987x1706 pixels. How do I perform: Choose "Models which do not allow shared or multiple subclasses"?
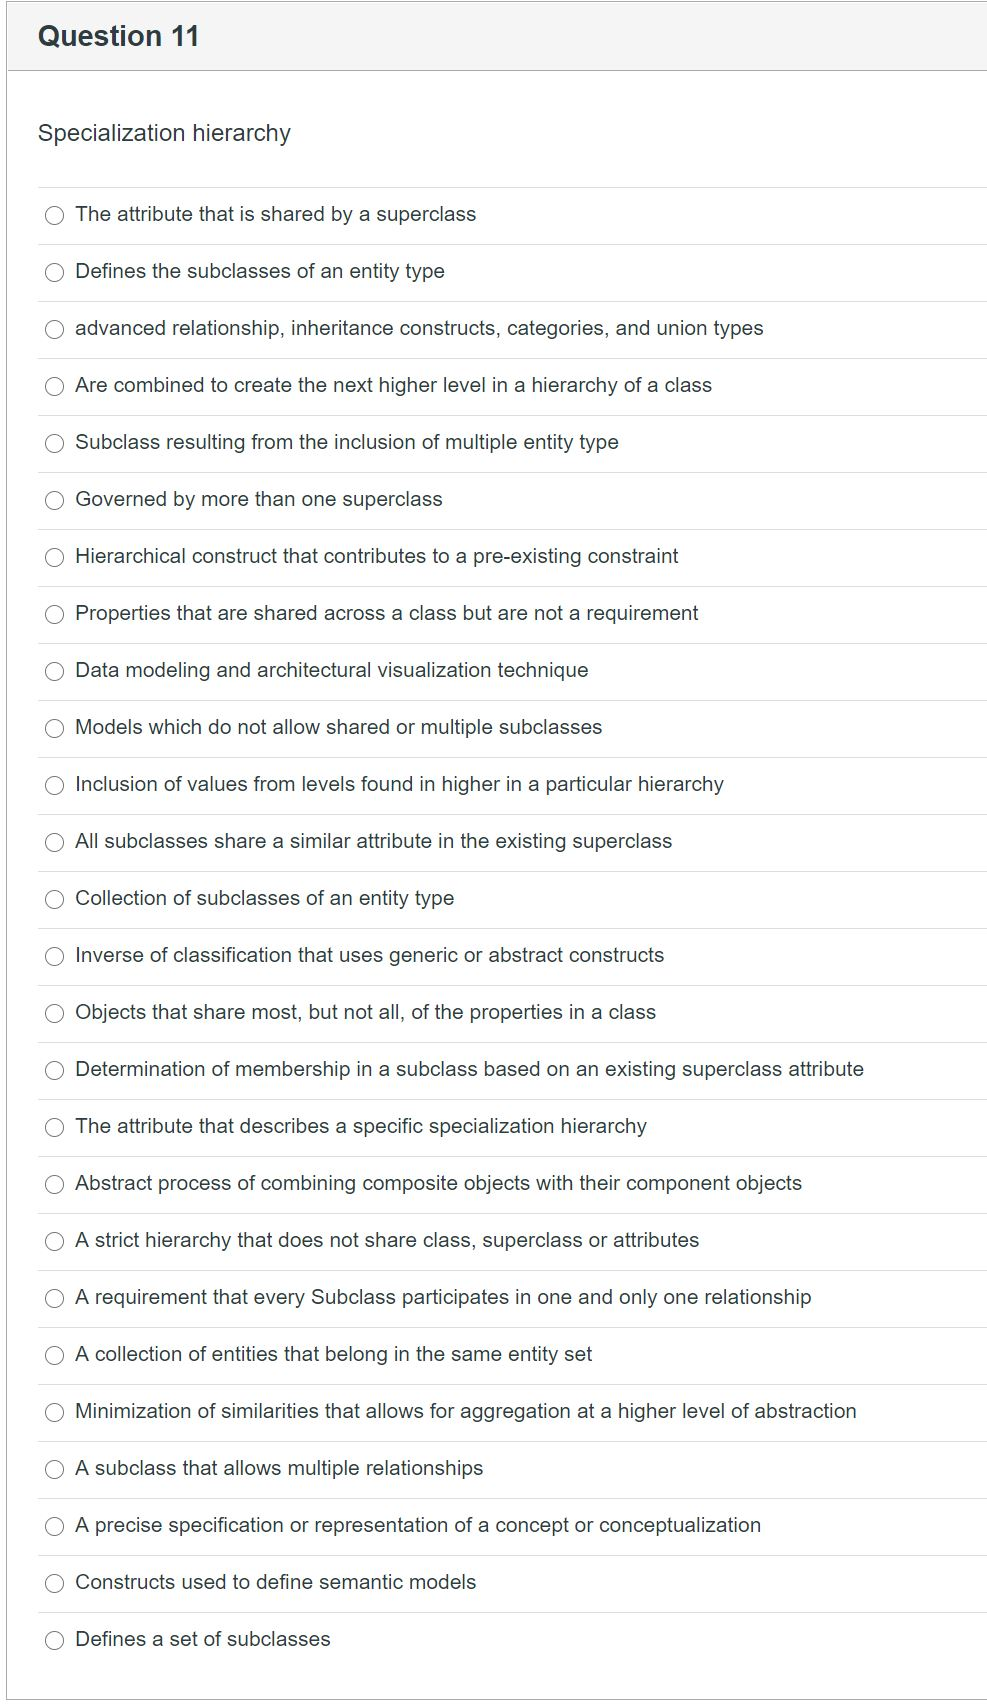(53, 728)
